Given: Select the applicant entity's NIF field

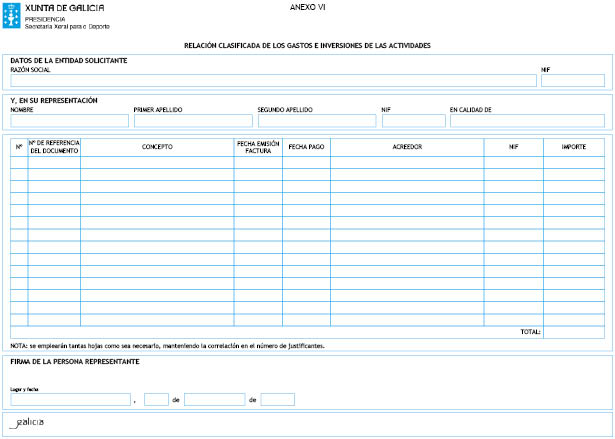Looking at the screenshot, I should [x=572, y=81].
